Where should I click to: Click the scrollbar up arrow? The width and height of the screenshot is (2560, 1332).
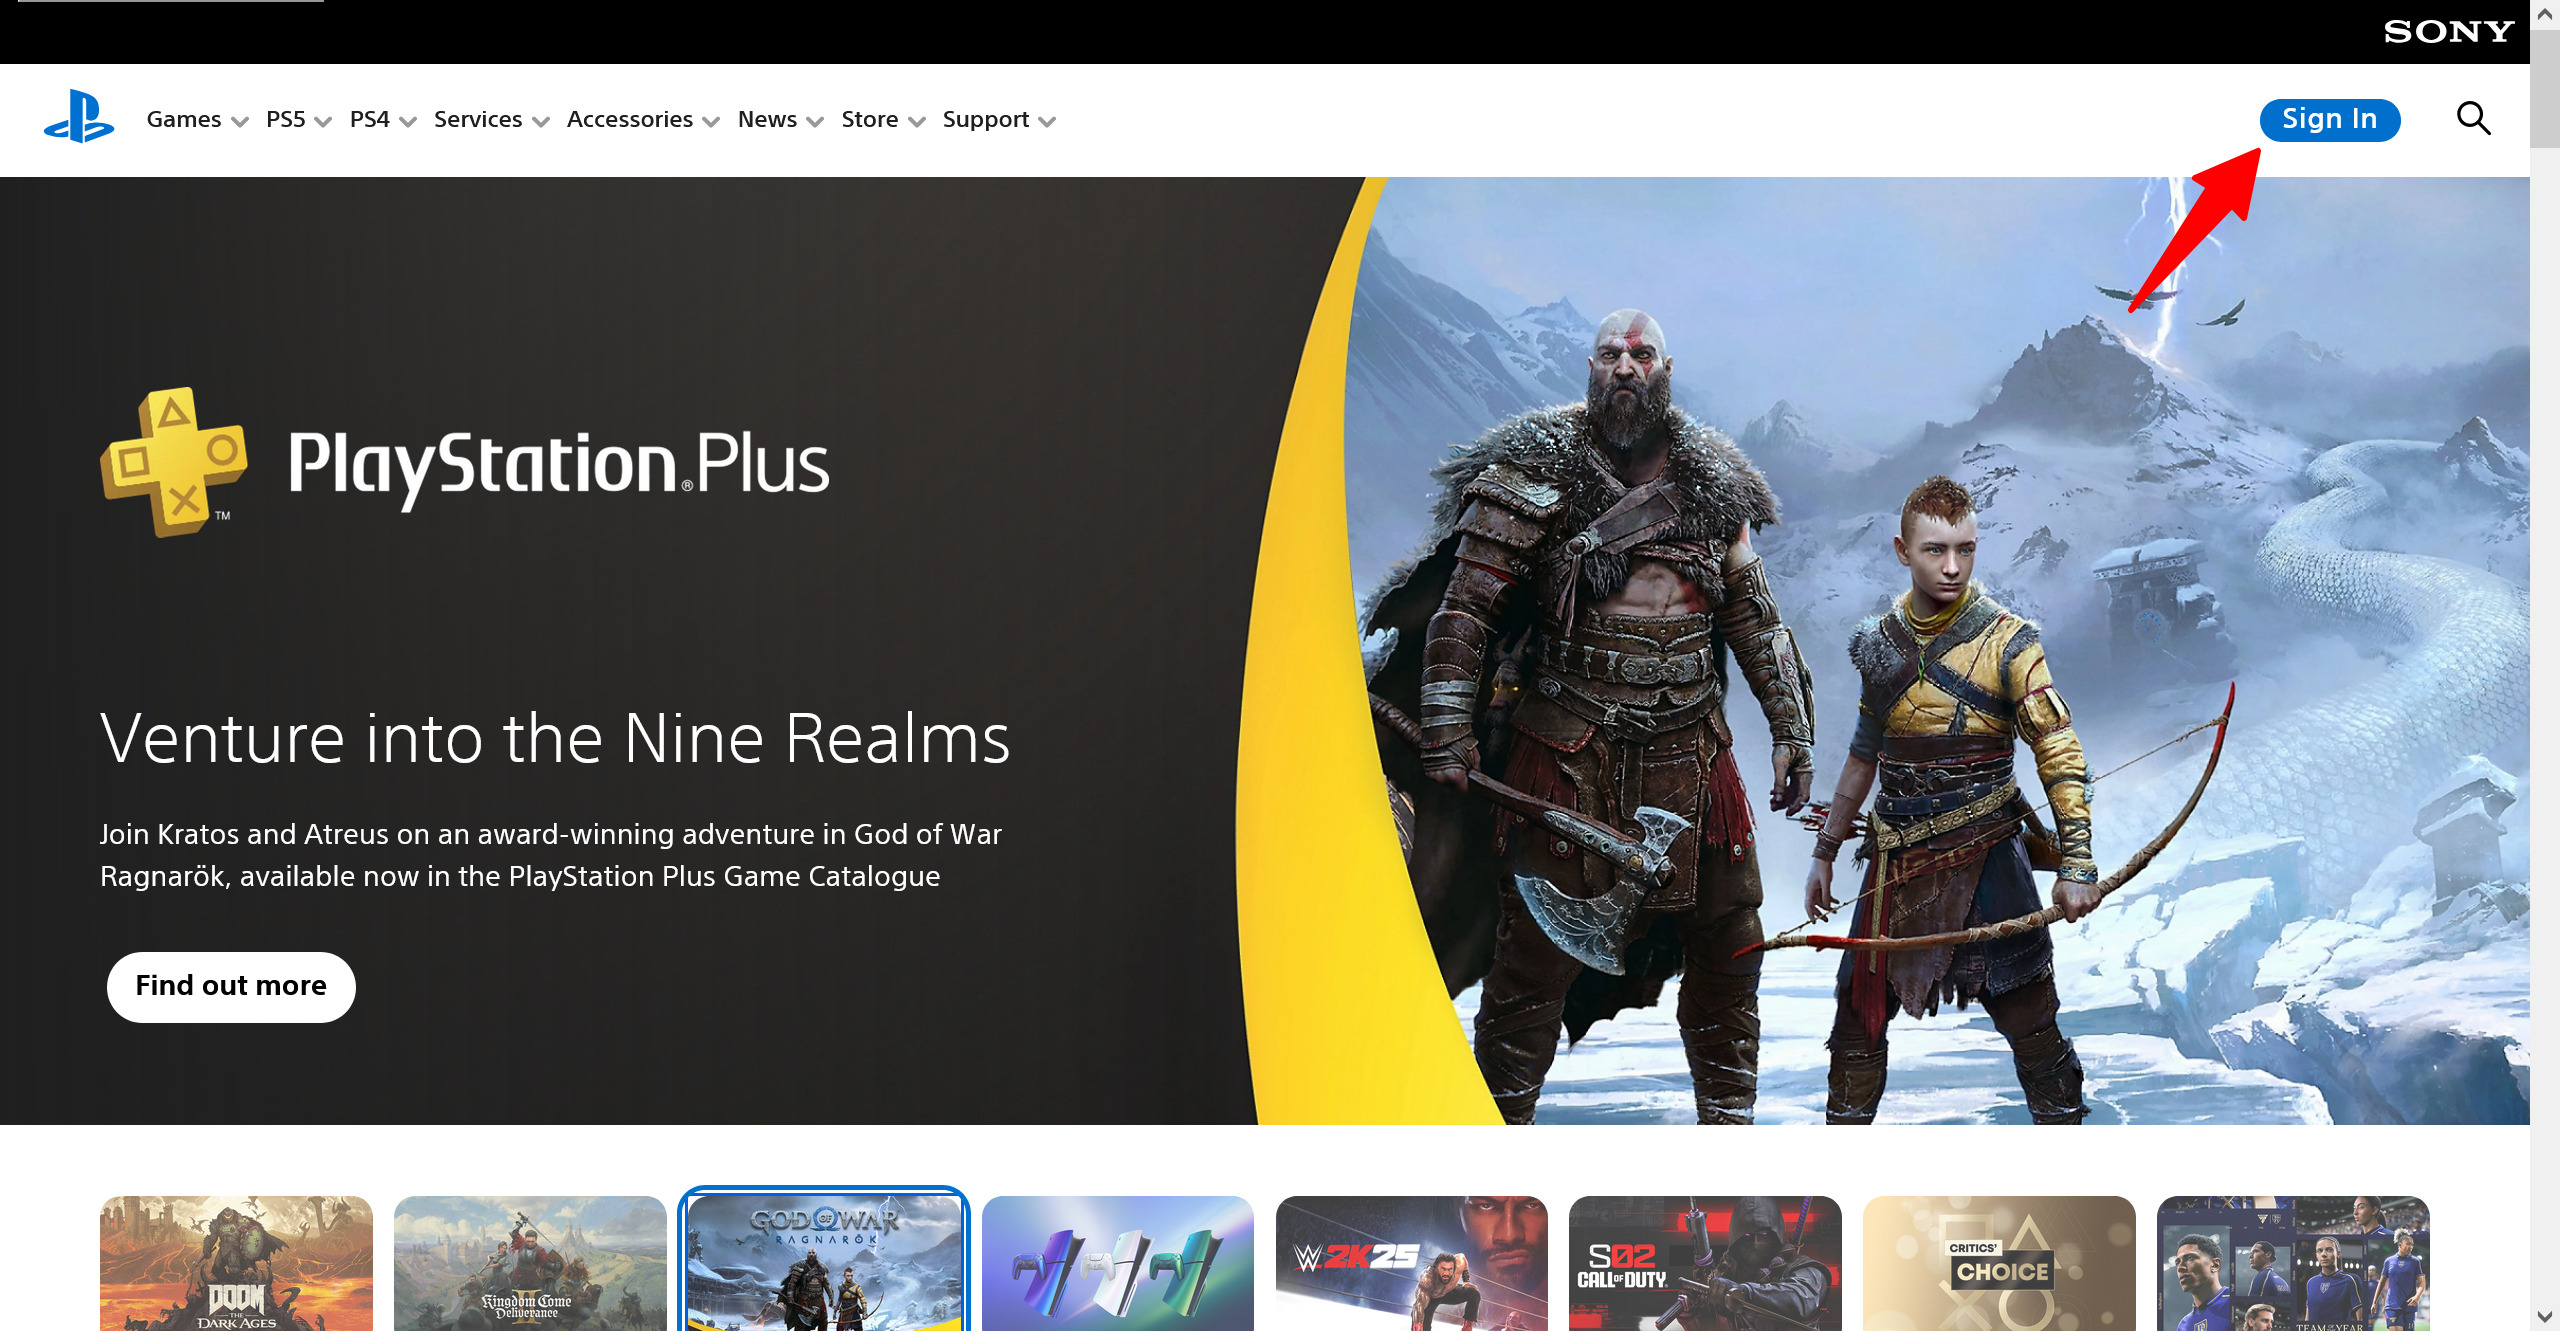click(x=2545, y=14)
